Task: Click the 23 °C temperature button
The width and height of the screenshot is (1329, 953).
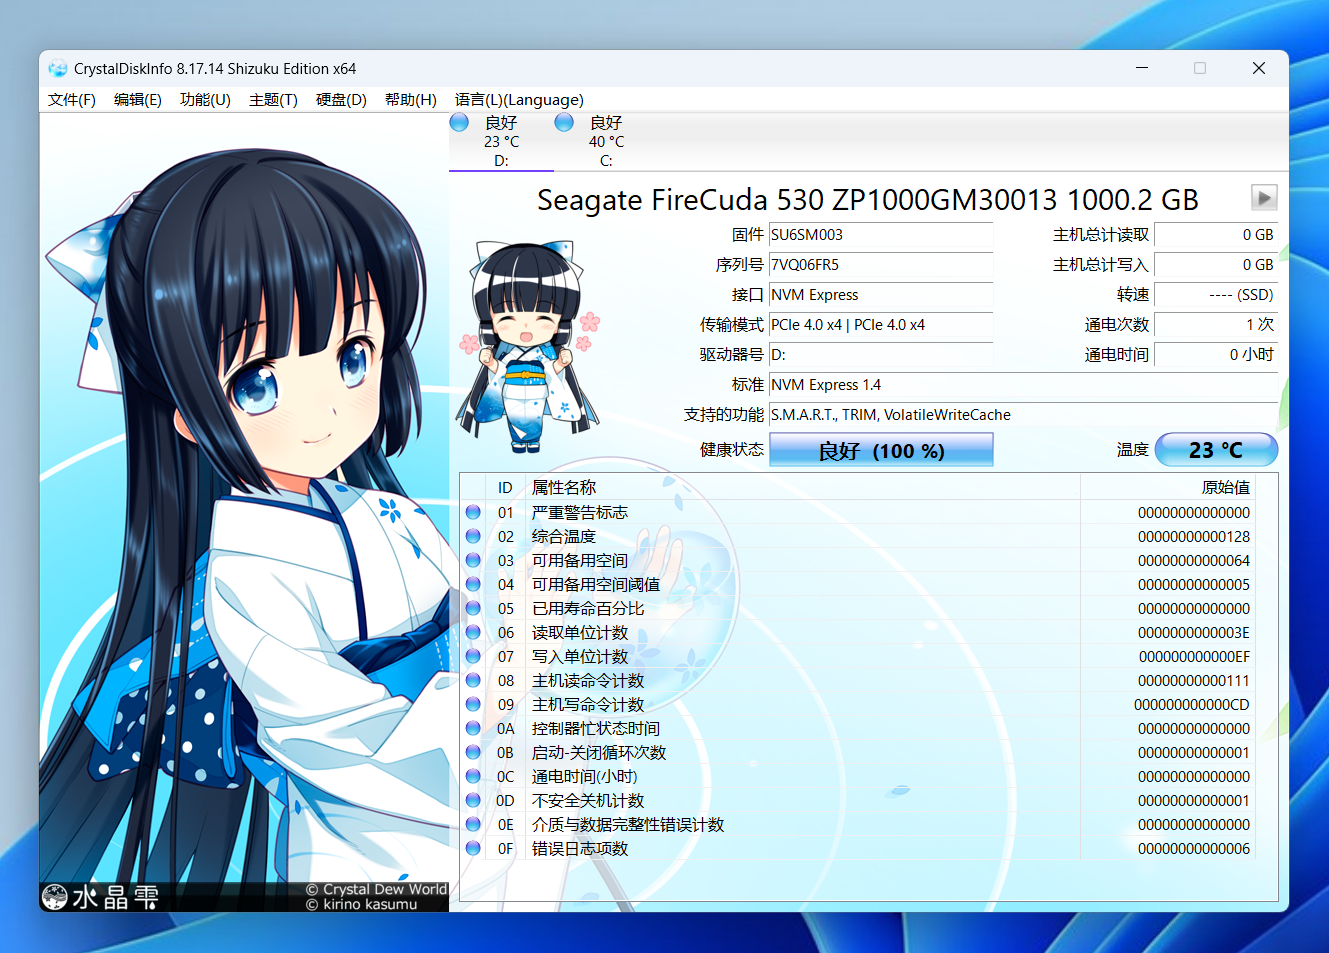Action: point(1216,450)
